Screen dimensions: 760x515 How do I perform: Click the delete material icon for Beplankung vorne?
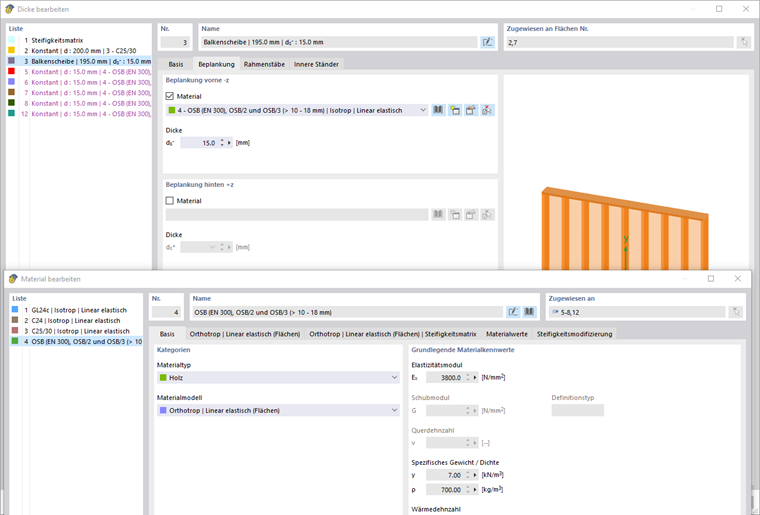(487, 110)
